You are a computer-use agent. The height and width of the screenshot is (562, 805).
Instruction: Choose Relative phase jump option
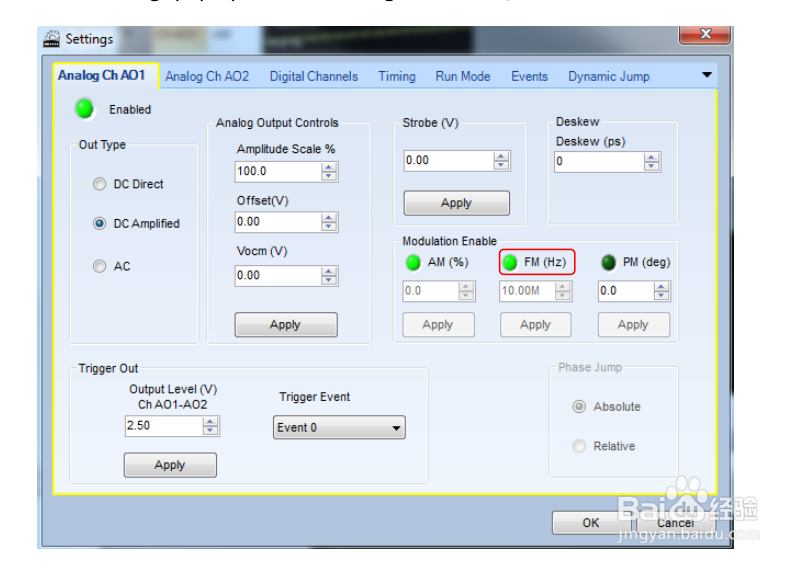coord(579,445)
